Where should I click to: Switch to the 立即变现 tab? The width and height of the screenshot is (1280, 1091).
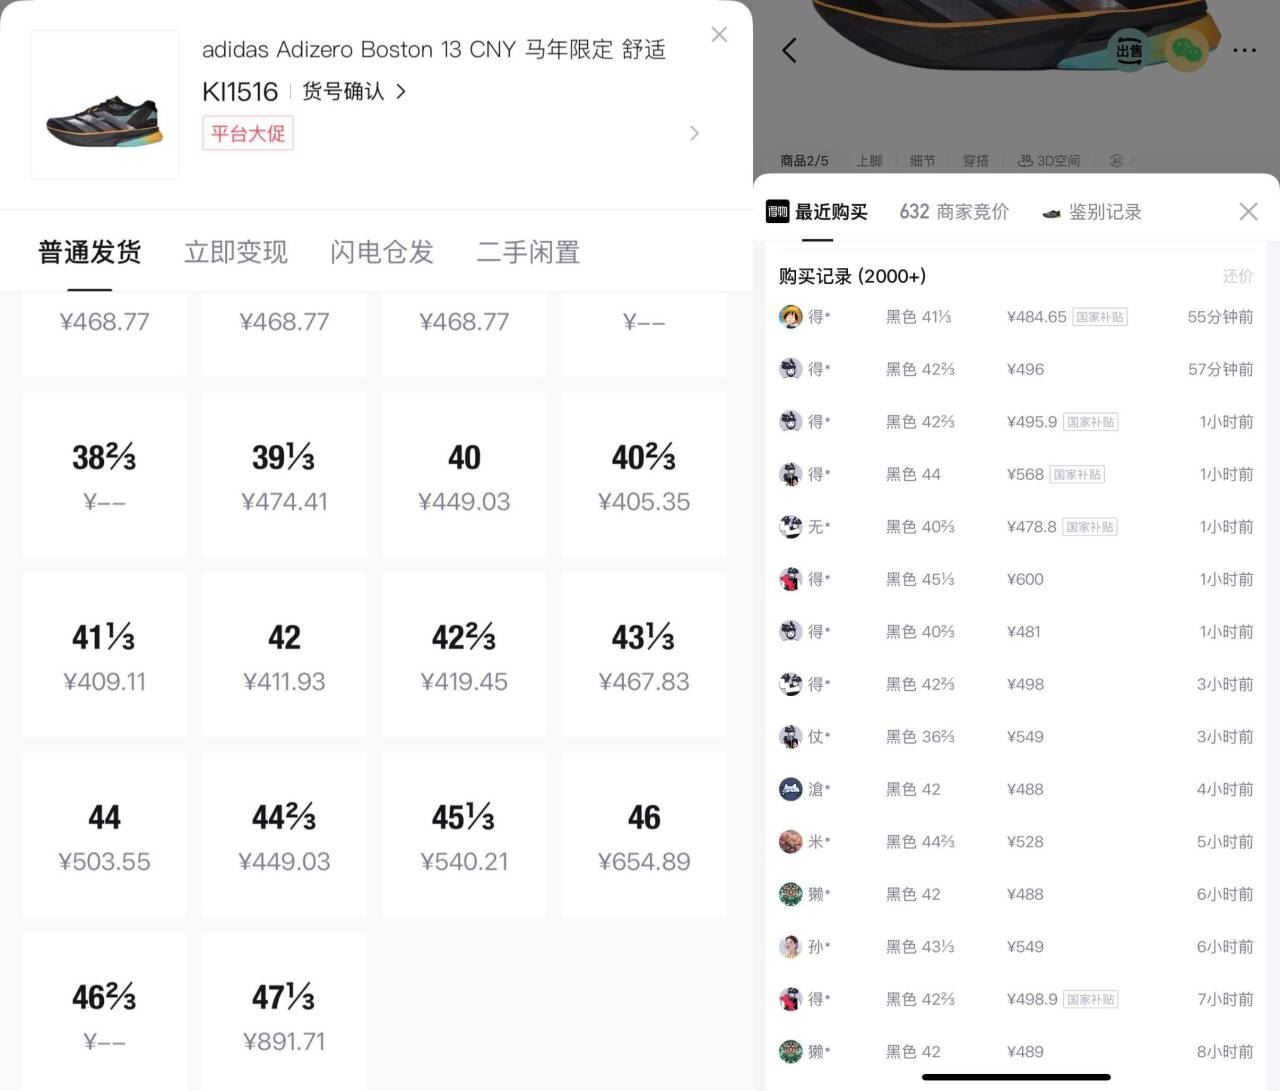pos(236,252)
